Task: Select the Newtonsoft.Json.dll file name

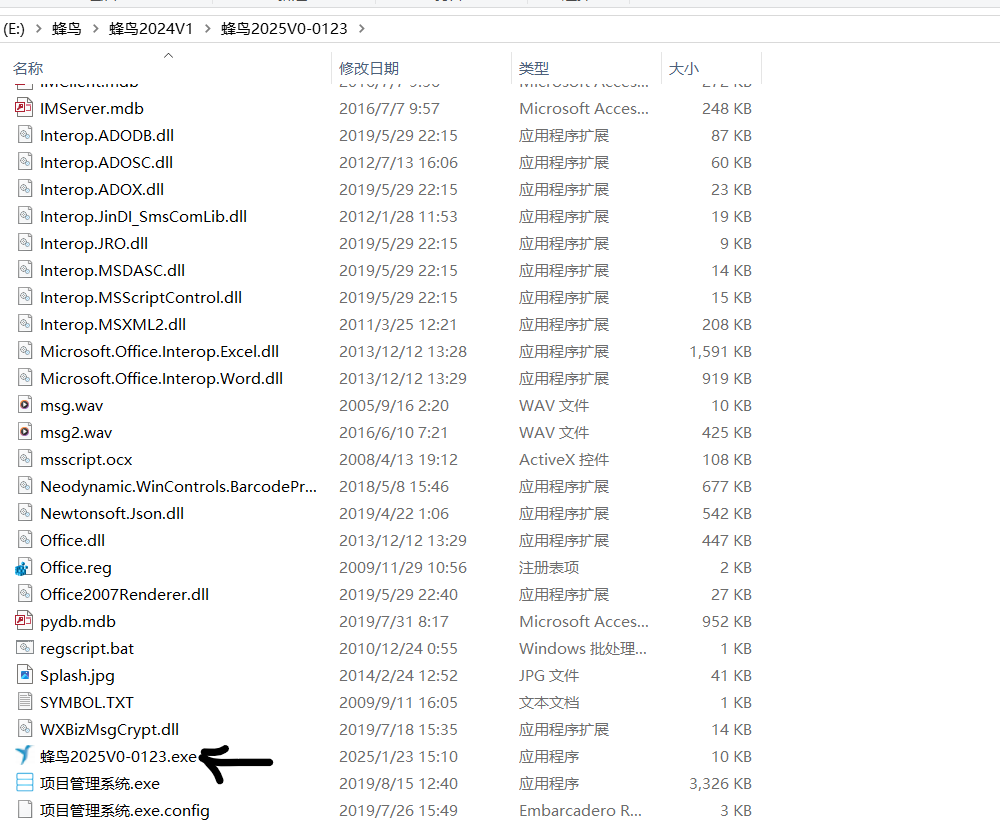Action: click(112, 513)
